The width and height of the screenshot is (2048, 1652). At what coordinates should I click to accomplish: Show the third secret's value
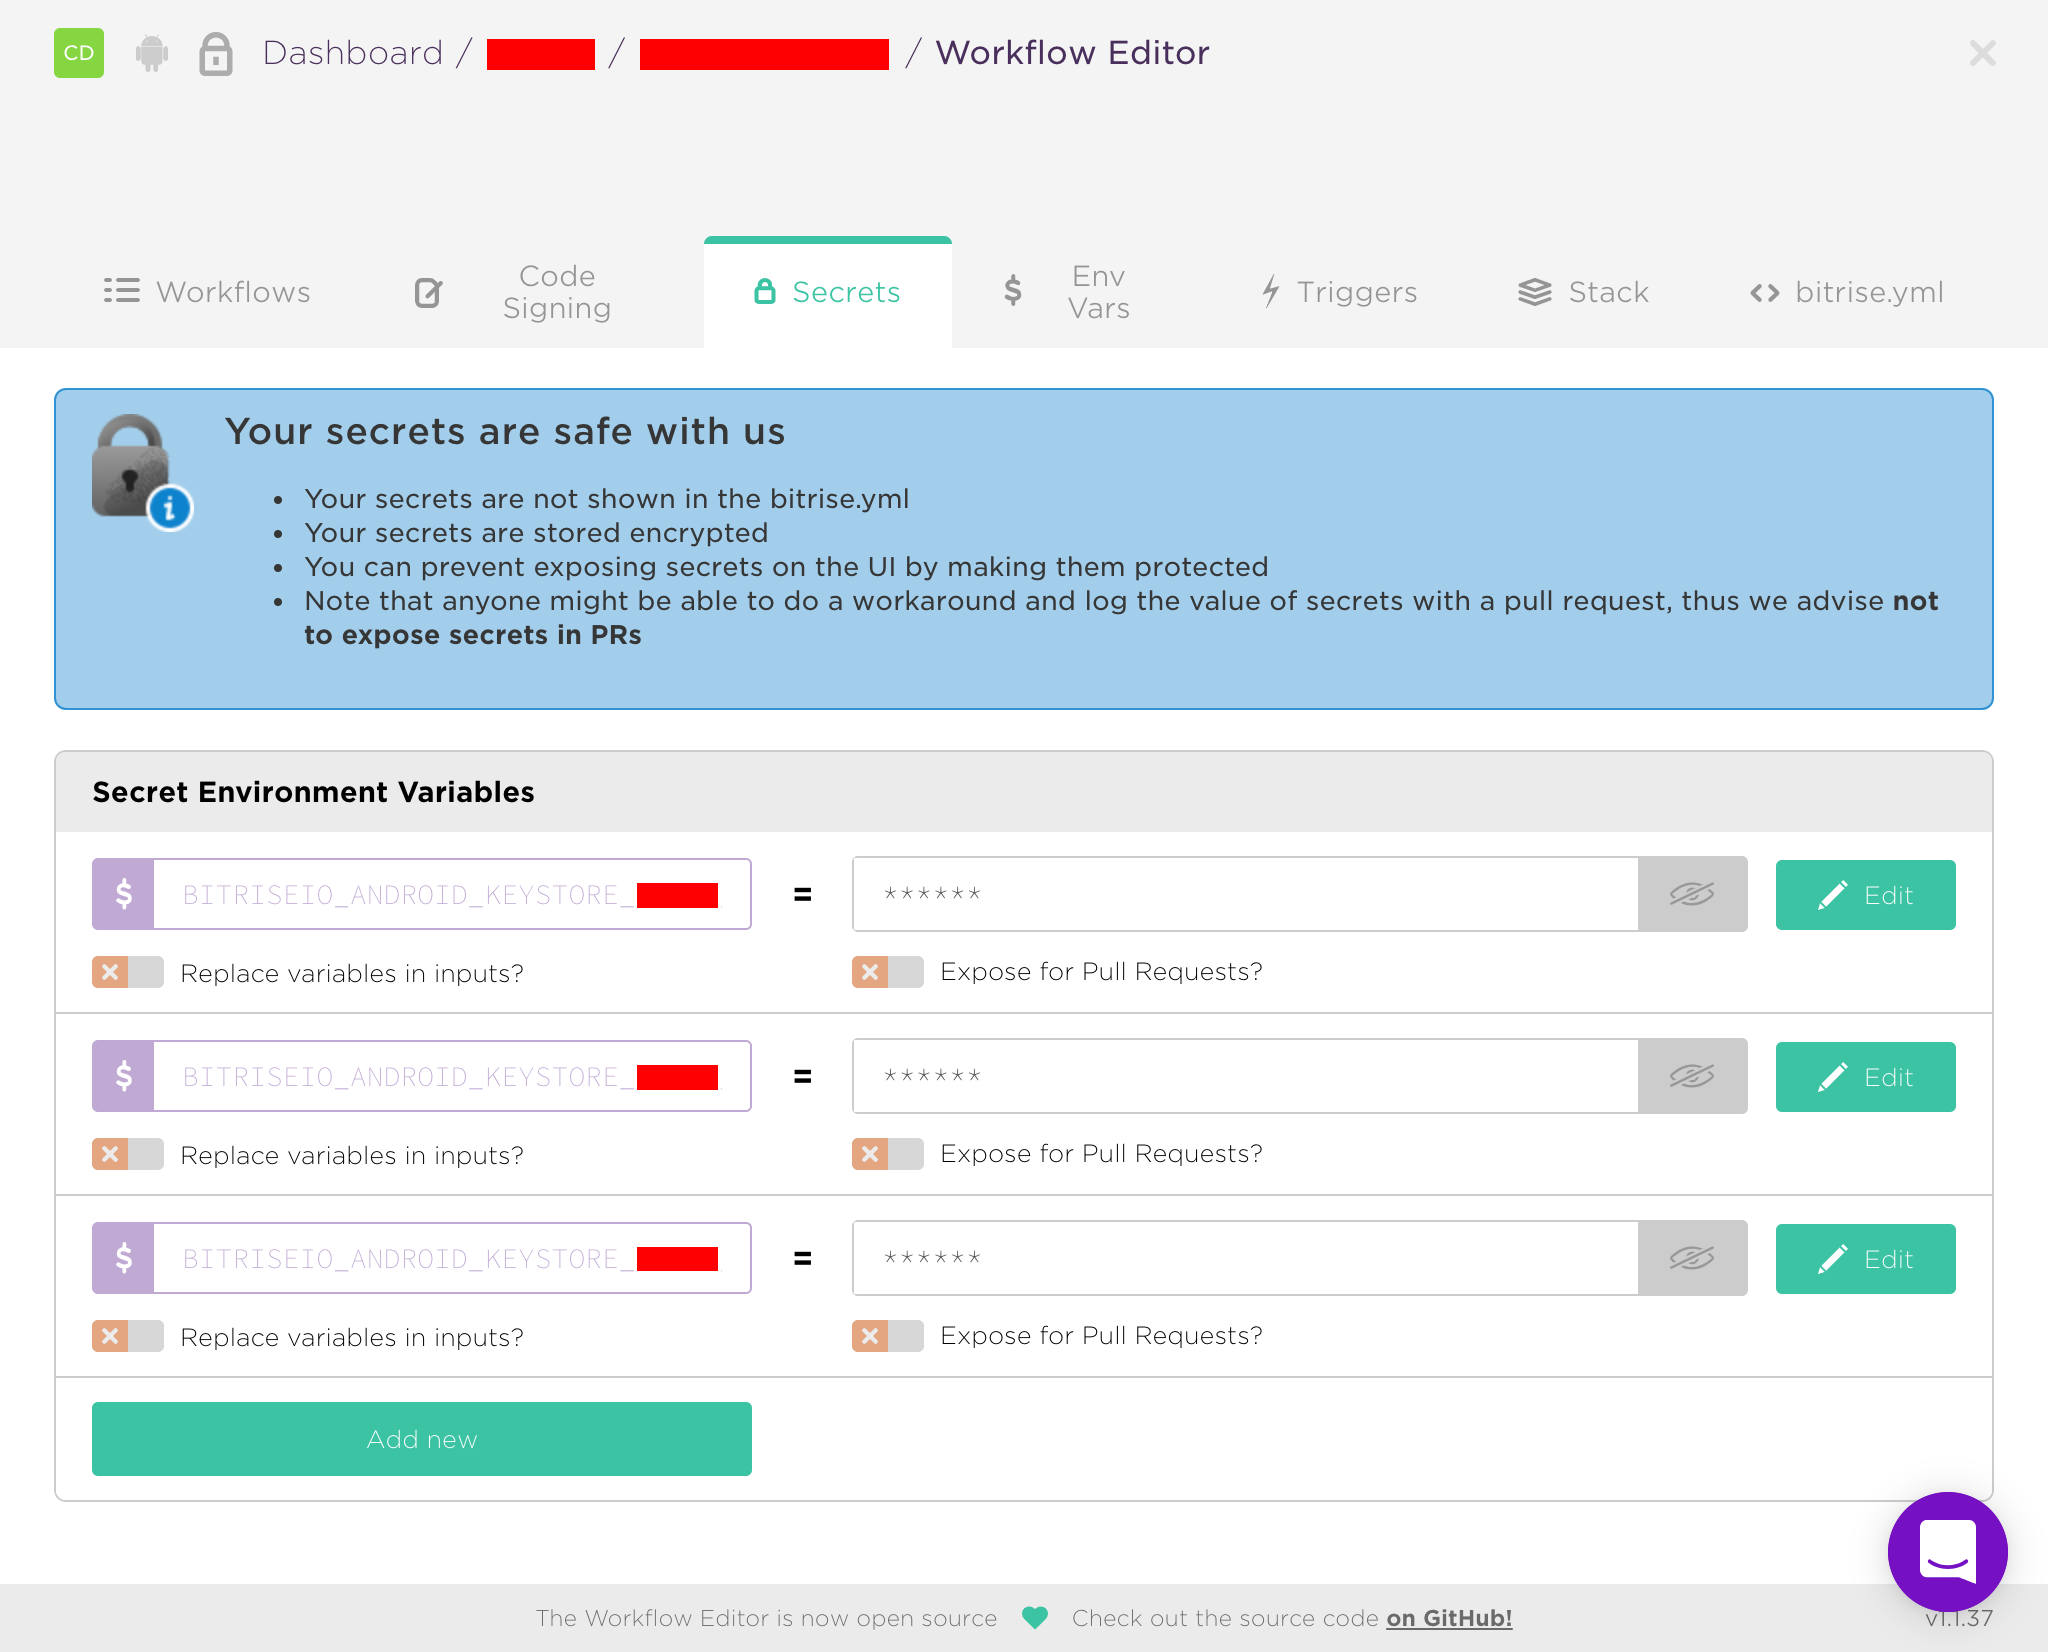tap(1692, 1258)
